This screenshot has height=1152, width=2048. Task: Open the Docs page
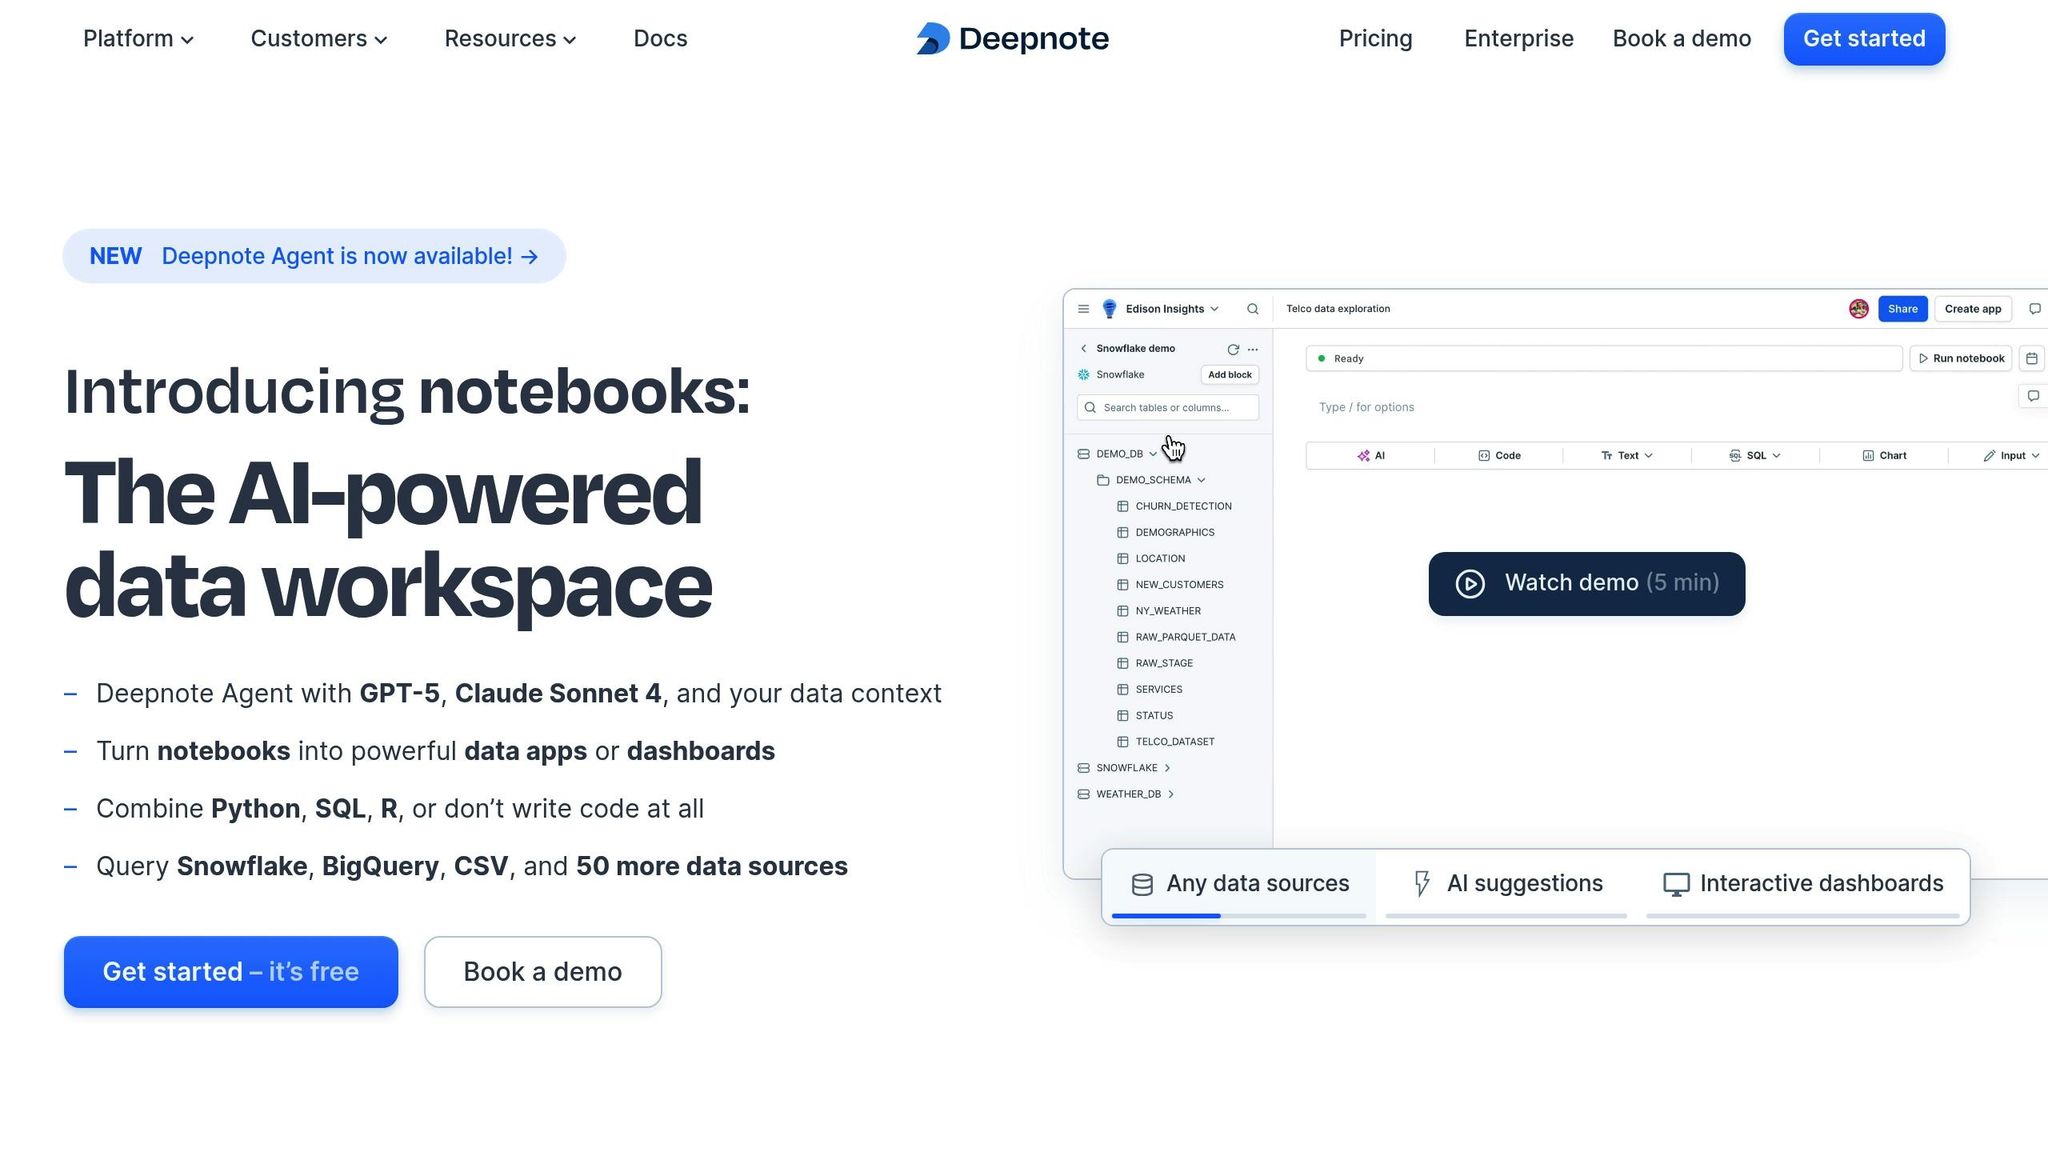660,39
